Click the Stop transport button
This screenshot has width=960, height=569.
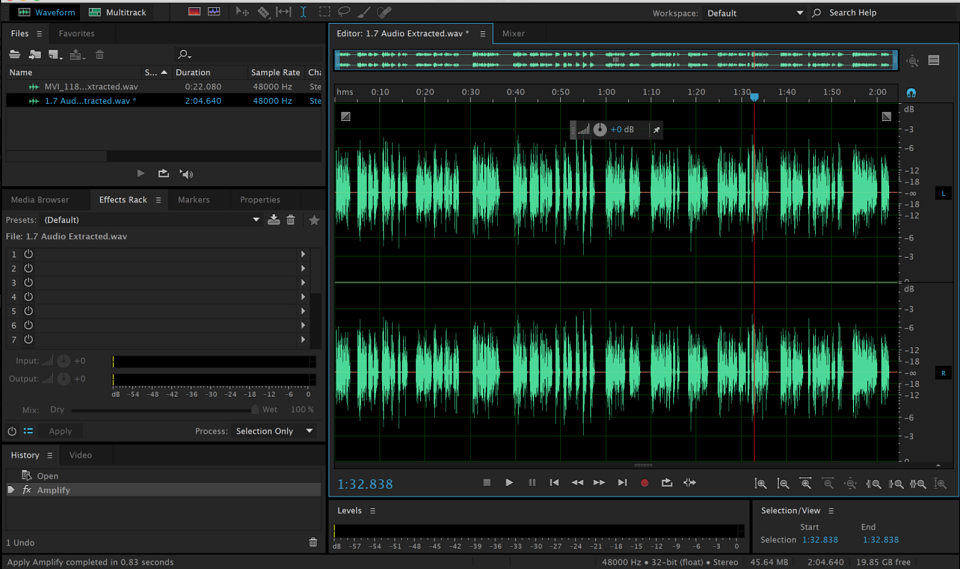(x=487, y=483)
